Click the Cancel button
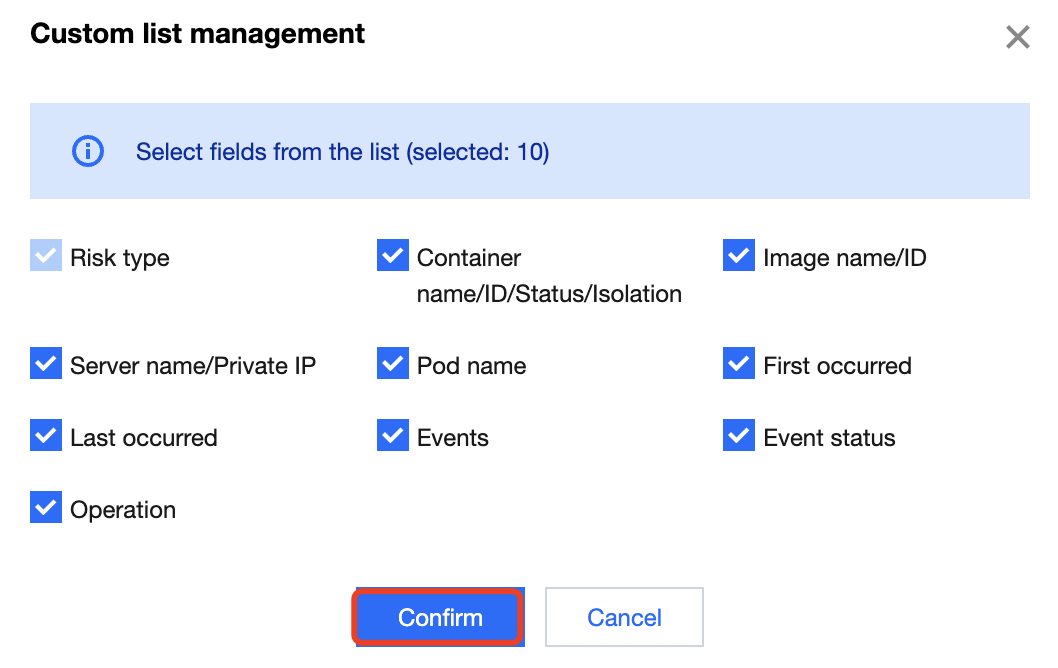Screen dimensions: 1058x668 click(x=624, y=617)
